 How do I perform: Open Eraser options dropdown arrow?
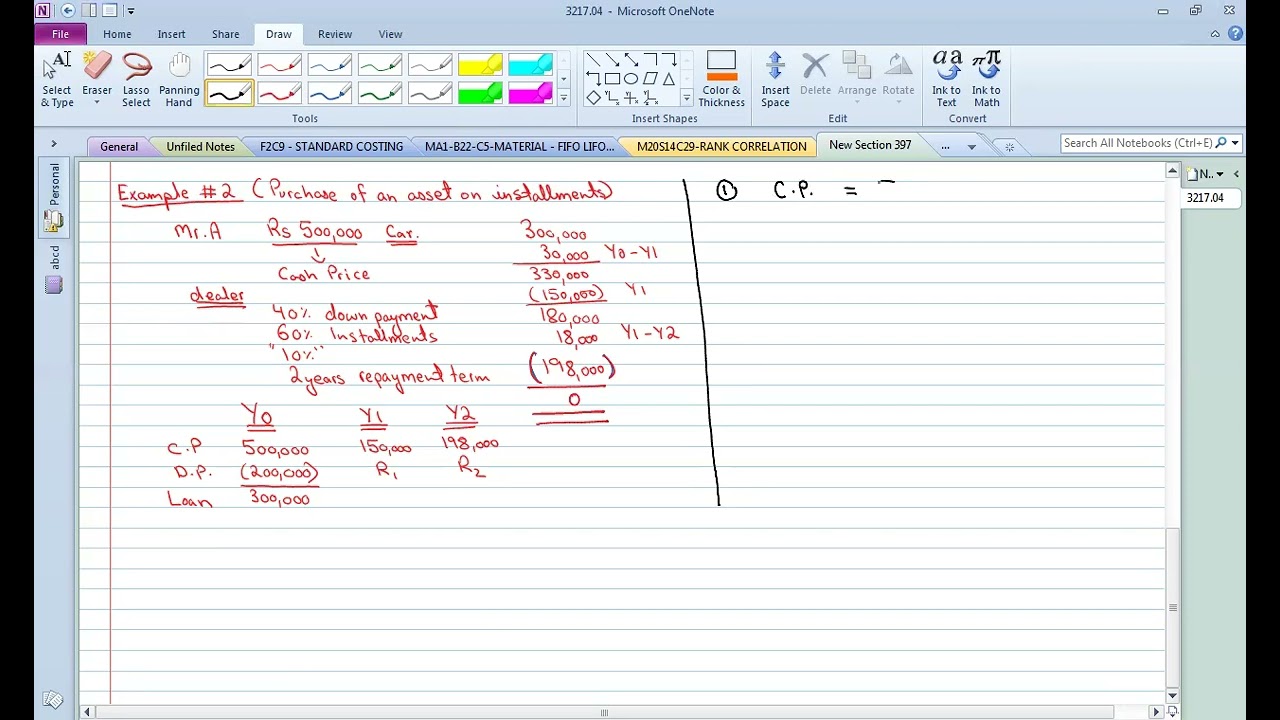(x=97, y=103)
